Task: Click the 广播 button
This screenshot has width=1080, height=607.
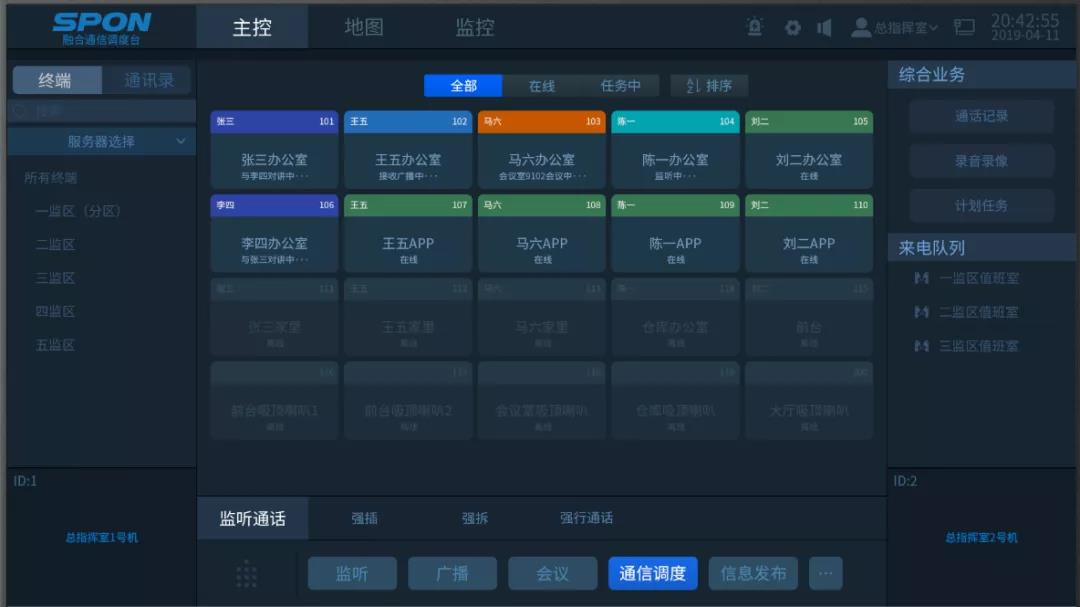Action: (x=452, y=573)
